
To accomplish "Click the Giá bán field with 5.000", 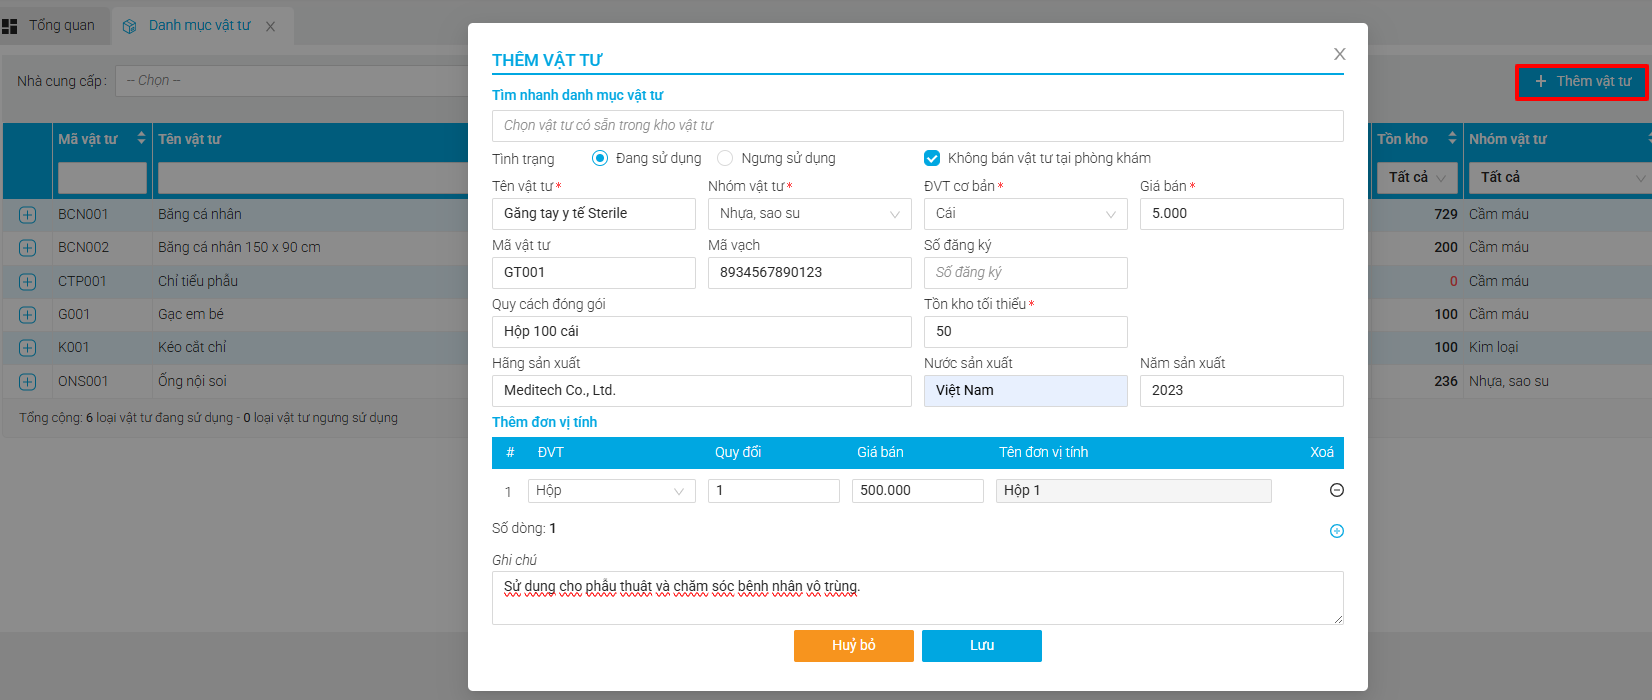I will (x=1242, y=214).
